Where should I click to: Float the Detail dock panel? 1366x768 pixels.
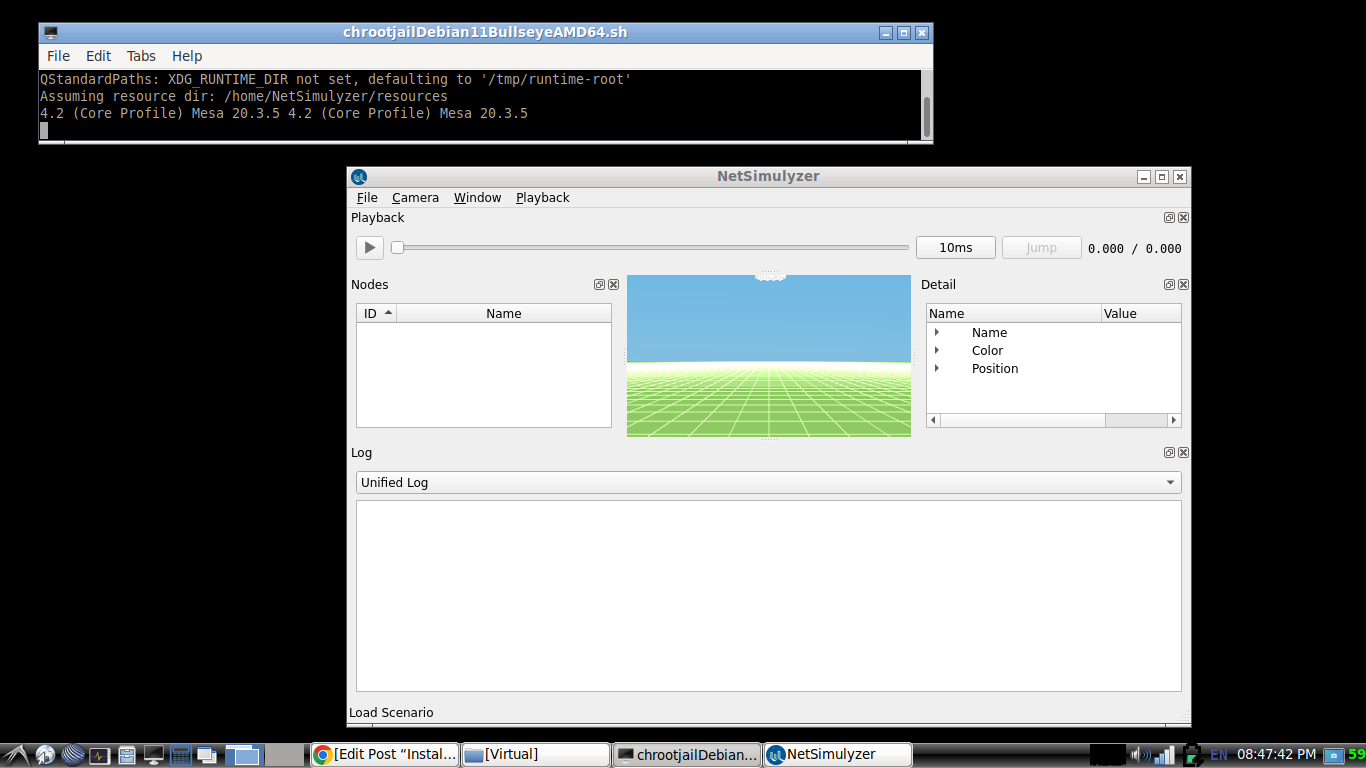click(1169, 284)
